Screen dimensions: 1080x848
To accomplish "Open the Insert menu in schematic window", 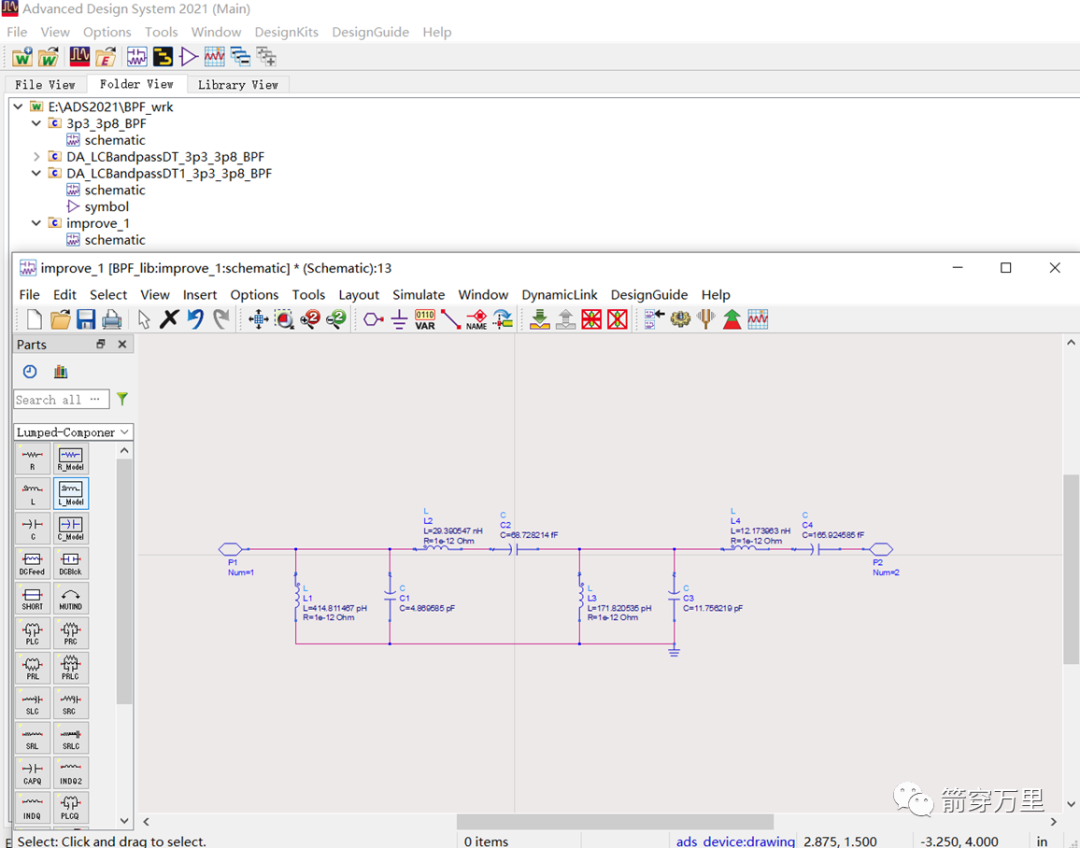I will (200, 295).
